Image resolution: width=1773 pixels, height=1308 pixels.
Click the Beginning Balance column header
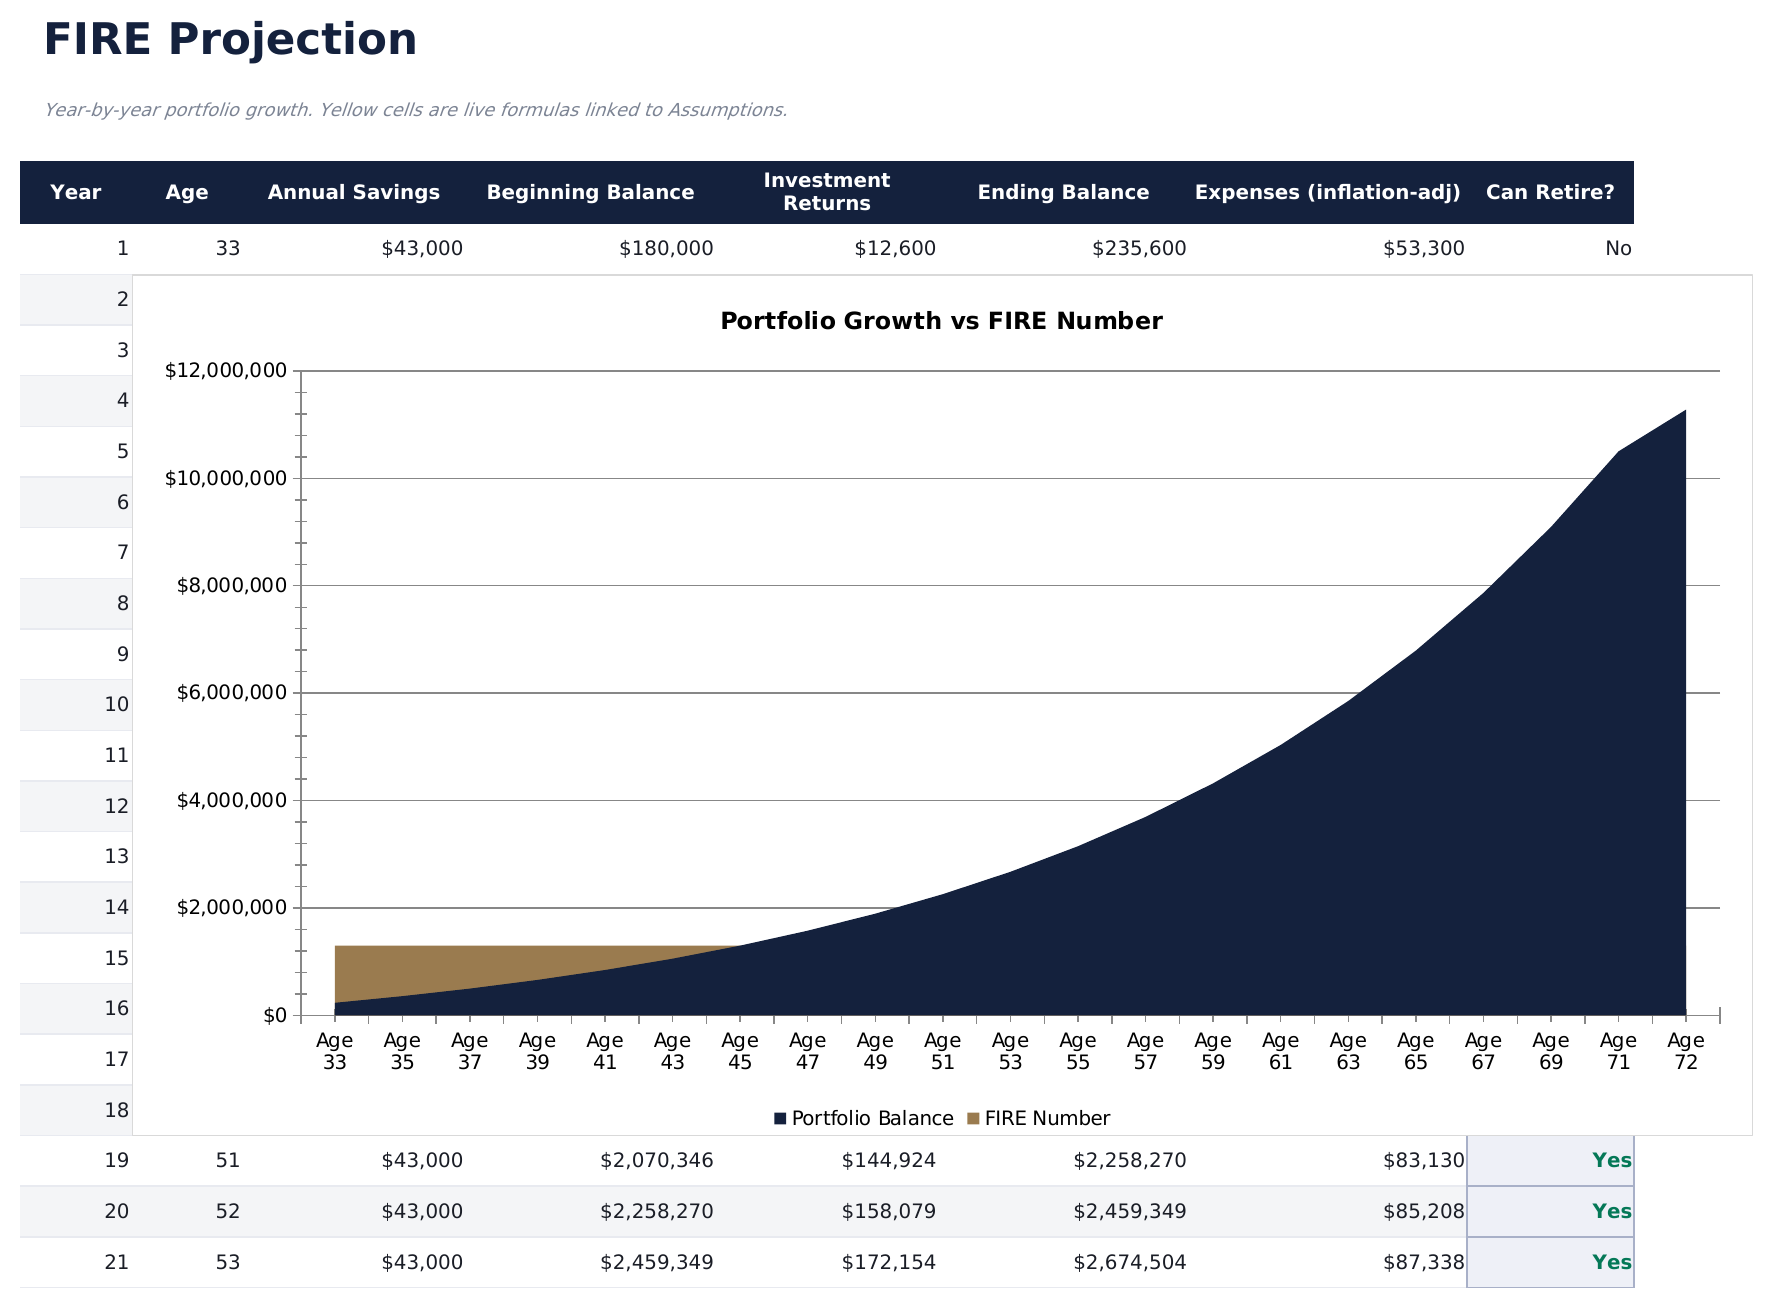(590, 192)
